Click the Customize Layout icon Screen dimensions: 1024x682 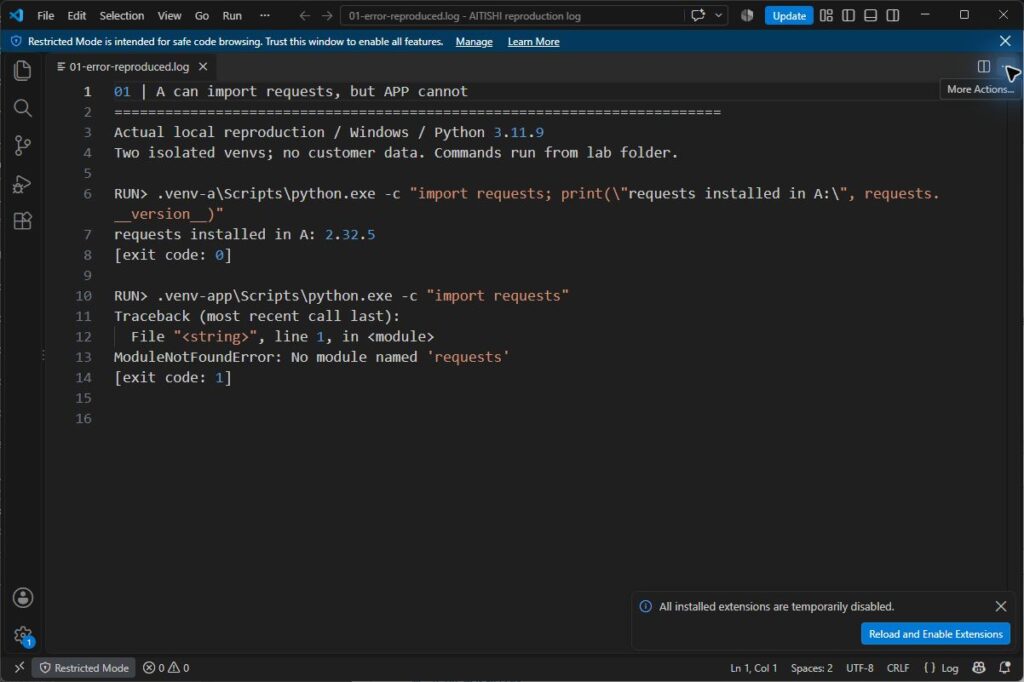pyautogui.click(x=826, y=15)
